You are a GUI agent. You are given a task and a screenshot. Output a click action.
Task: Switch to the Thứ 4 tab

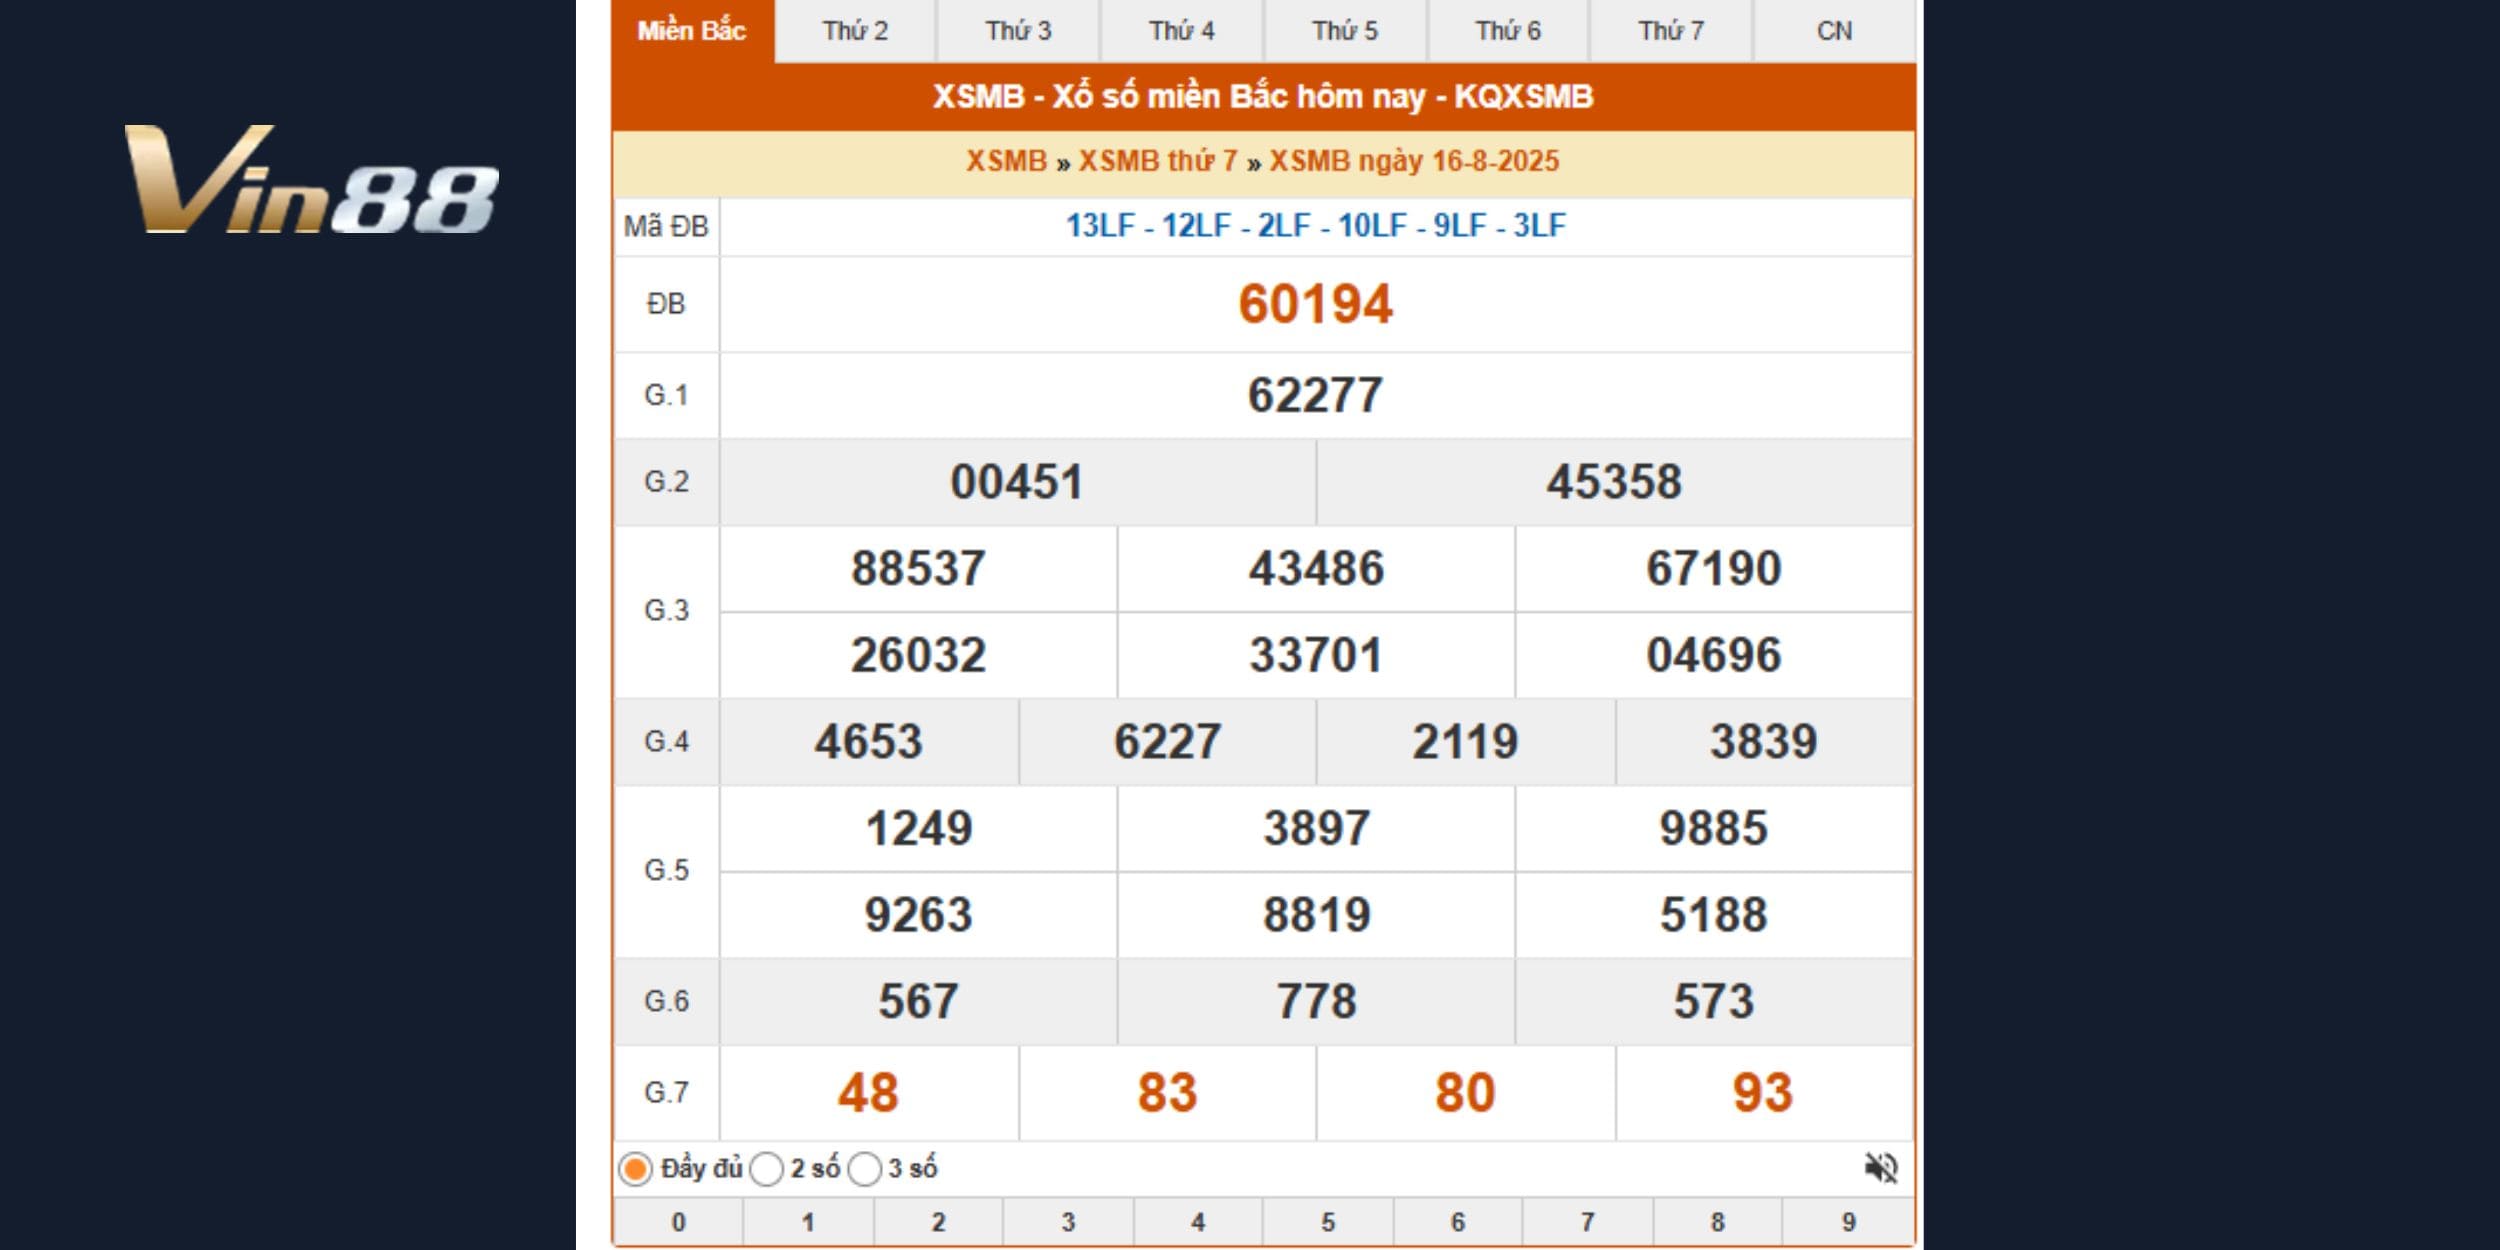coord(1181,31)
